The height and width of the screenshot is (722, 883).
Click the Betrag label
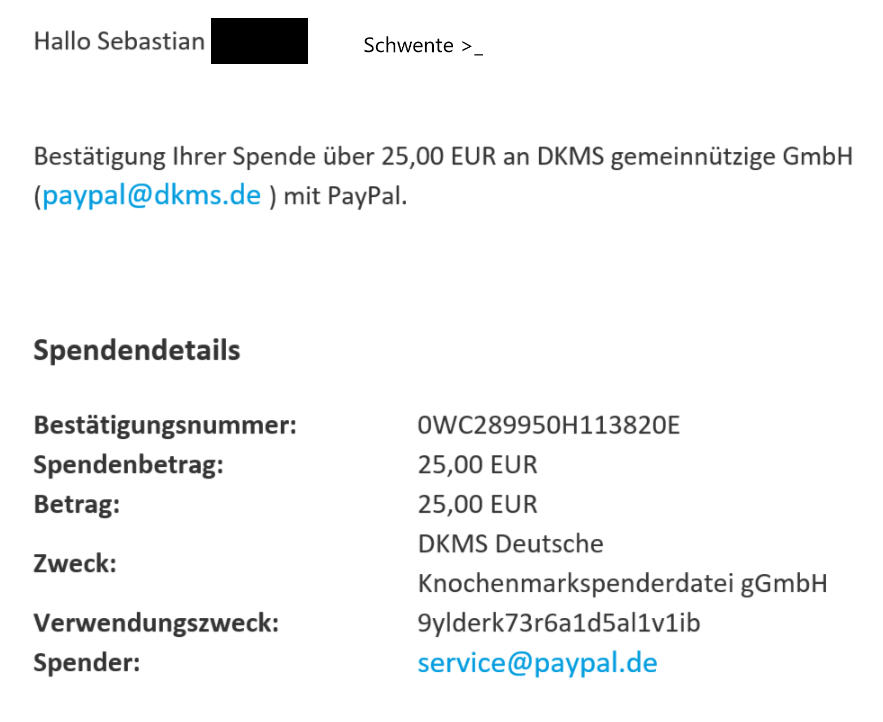(77, 505)
